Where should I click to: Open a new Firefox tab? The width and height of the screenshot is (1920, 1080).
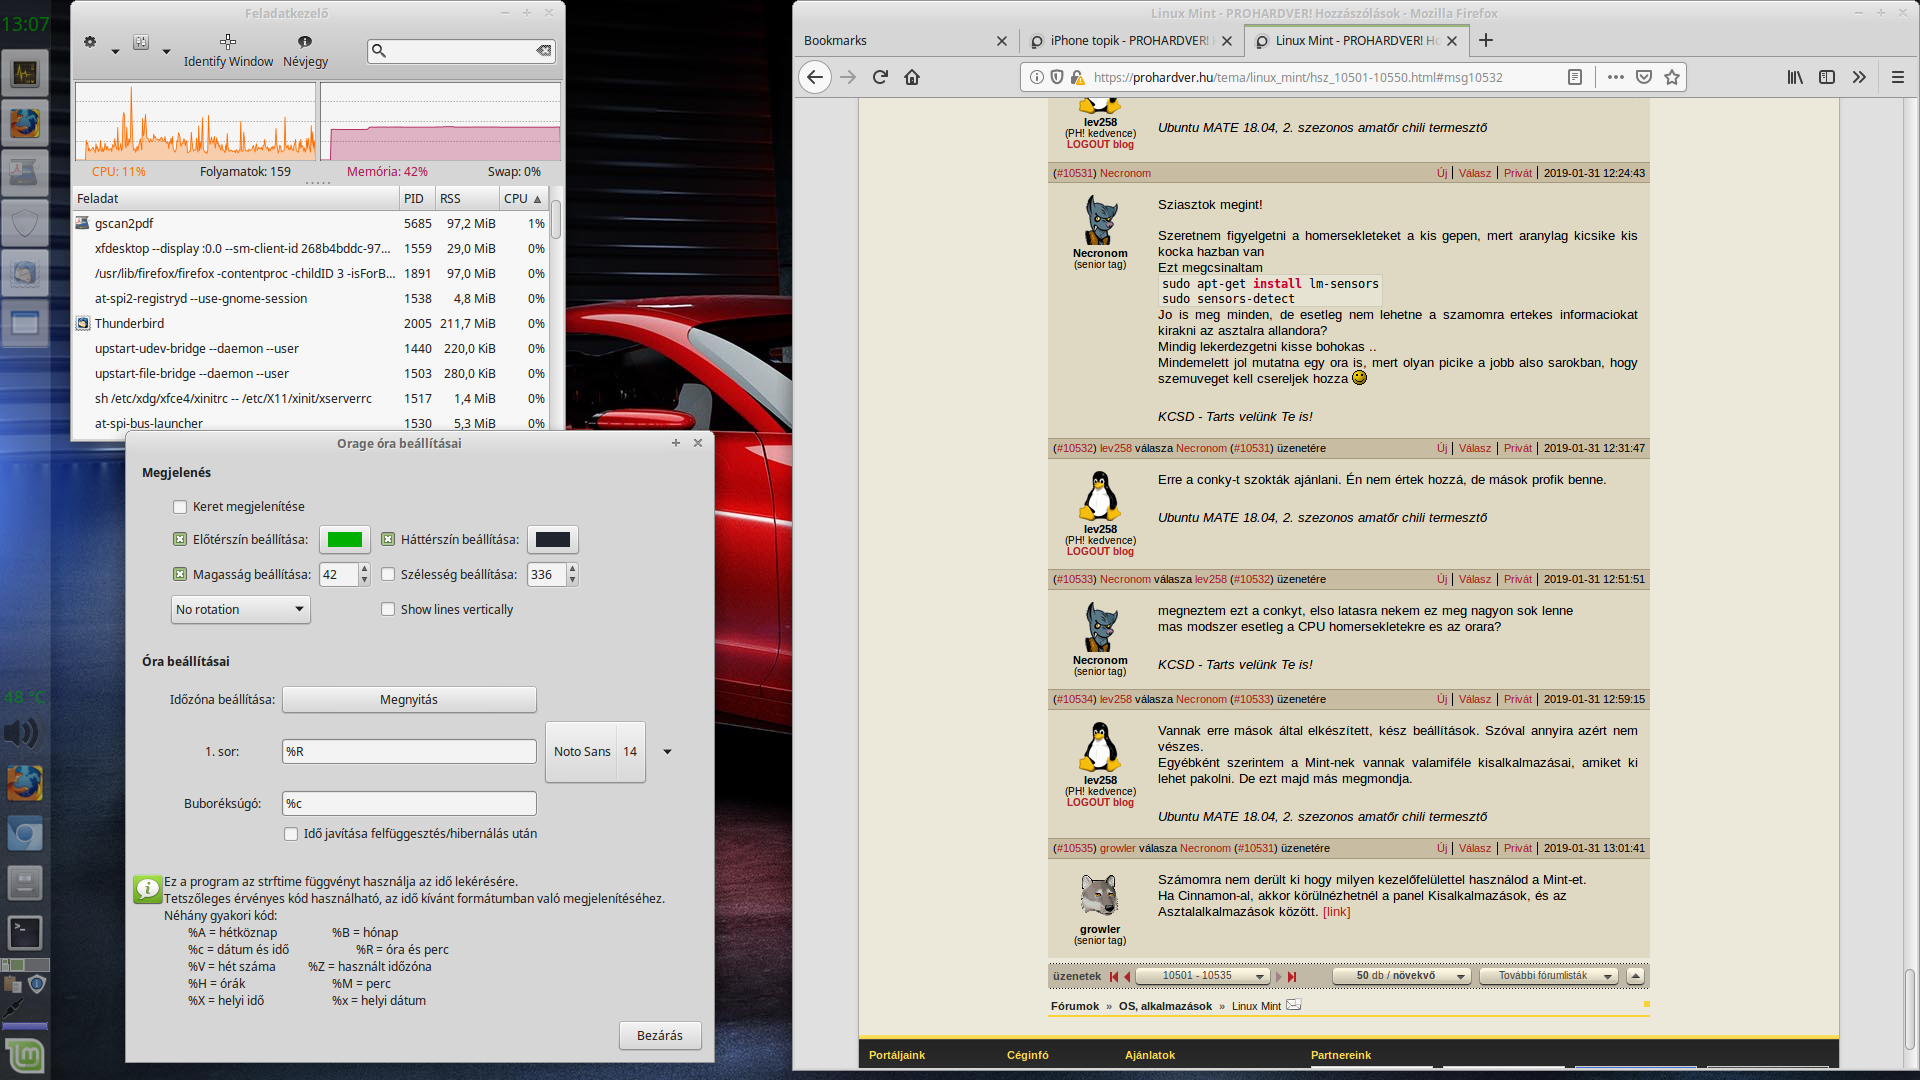pyautogui.click(x=1486, y=40)
